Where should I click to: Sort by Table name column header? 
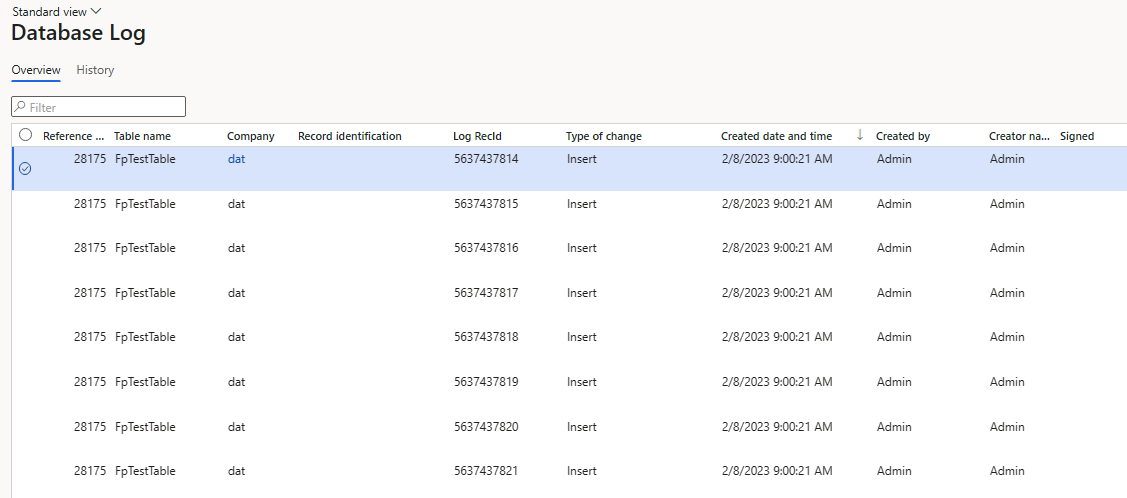click(142, 136)
